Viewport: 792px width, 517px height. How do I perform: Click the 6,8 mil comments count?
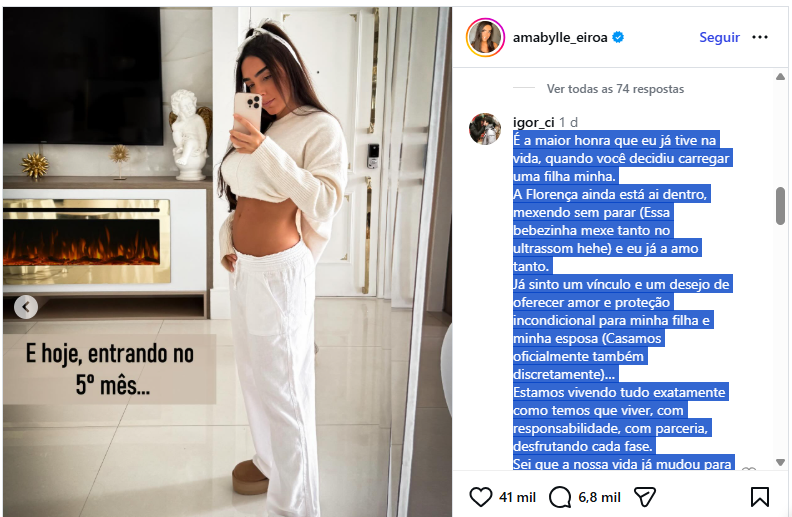(599, 497)
